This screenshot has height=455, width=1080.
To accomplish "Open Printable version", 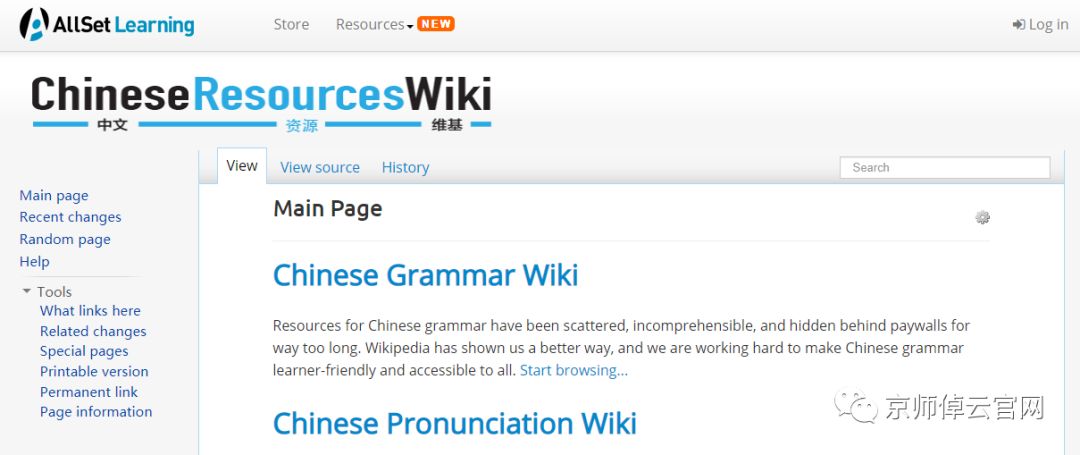I will (x=94, y=371).
